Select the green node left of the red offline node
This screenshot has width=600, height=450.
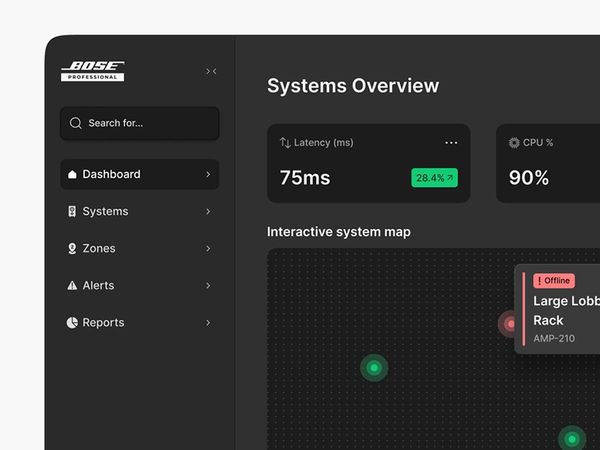click(374, 368)
